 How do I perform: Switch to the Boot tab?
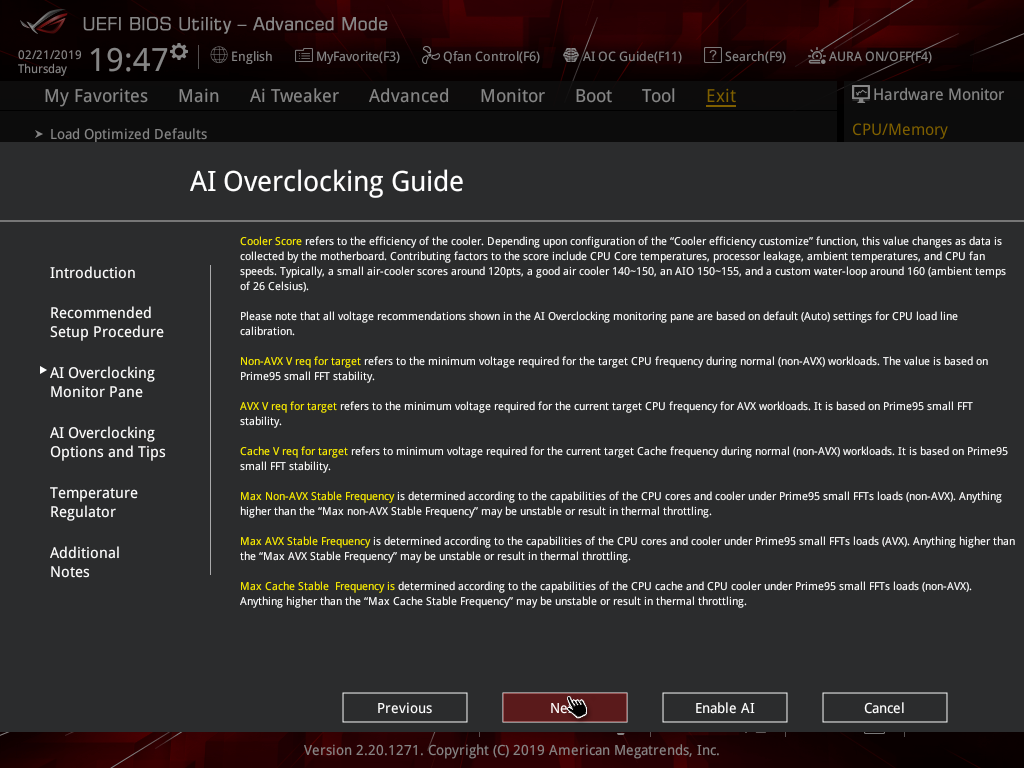click(x=593, y=96)
